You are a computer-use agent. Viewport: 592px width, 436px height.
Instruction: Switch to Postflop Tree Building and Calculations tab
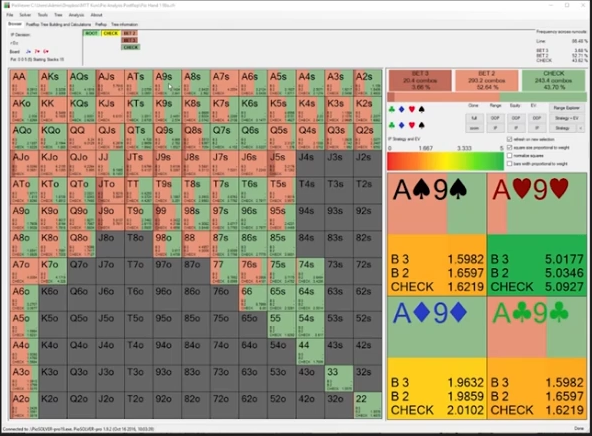click(59, 24)
